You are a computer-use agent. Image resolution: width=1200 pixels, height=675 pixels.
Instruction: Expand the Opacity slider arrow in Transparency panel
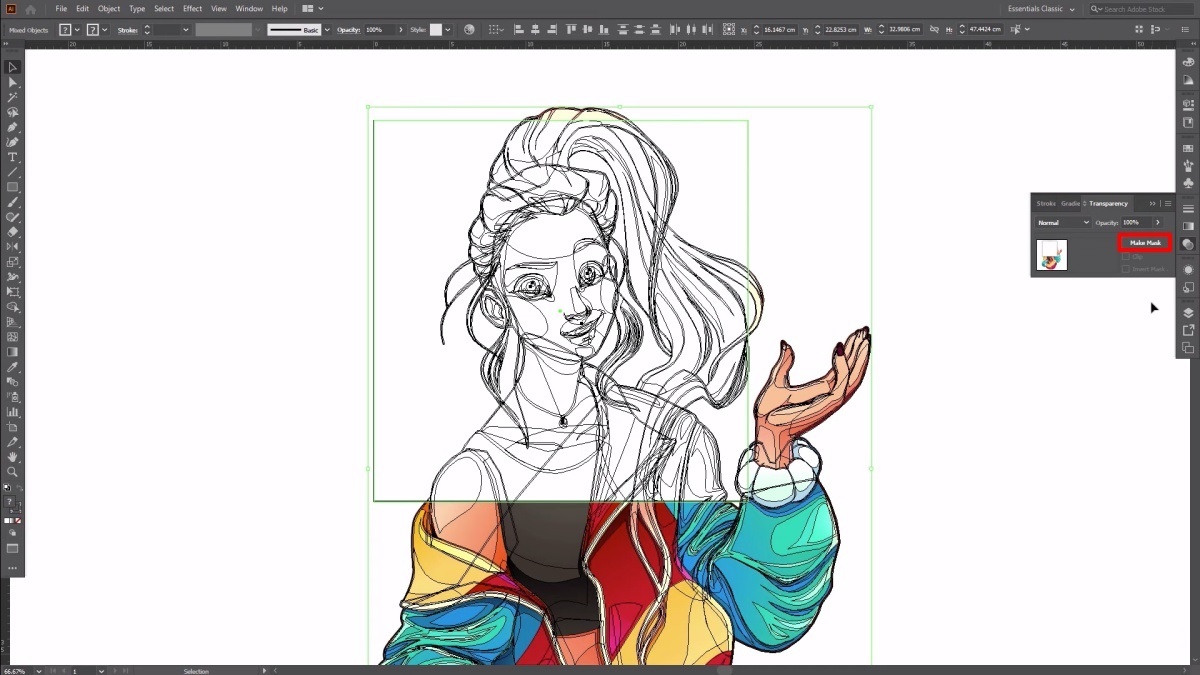tap(1159, 222)
